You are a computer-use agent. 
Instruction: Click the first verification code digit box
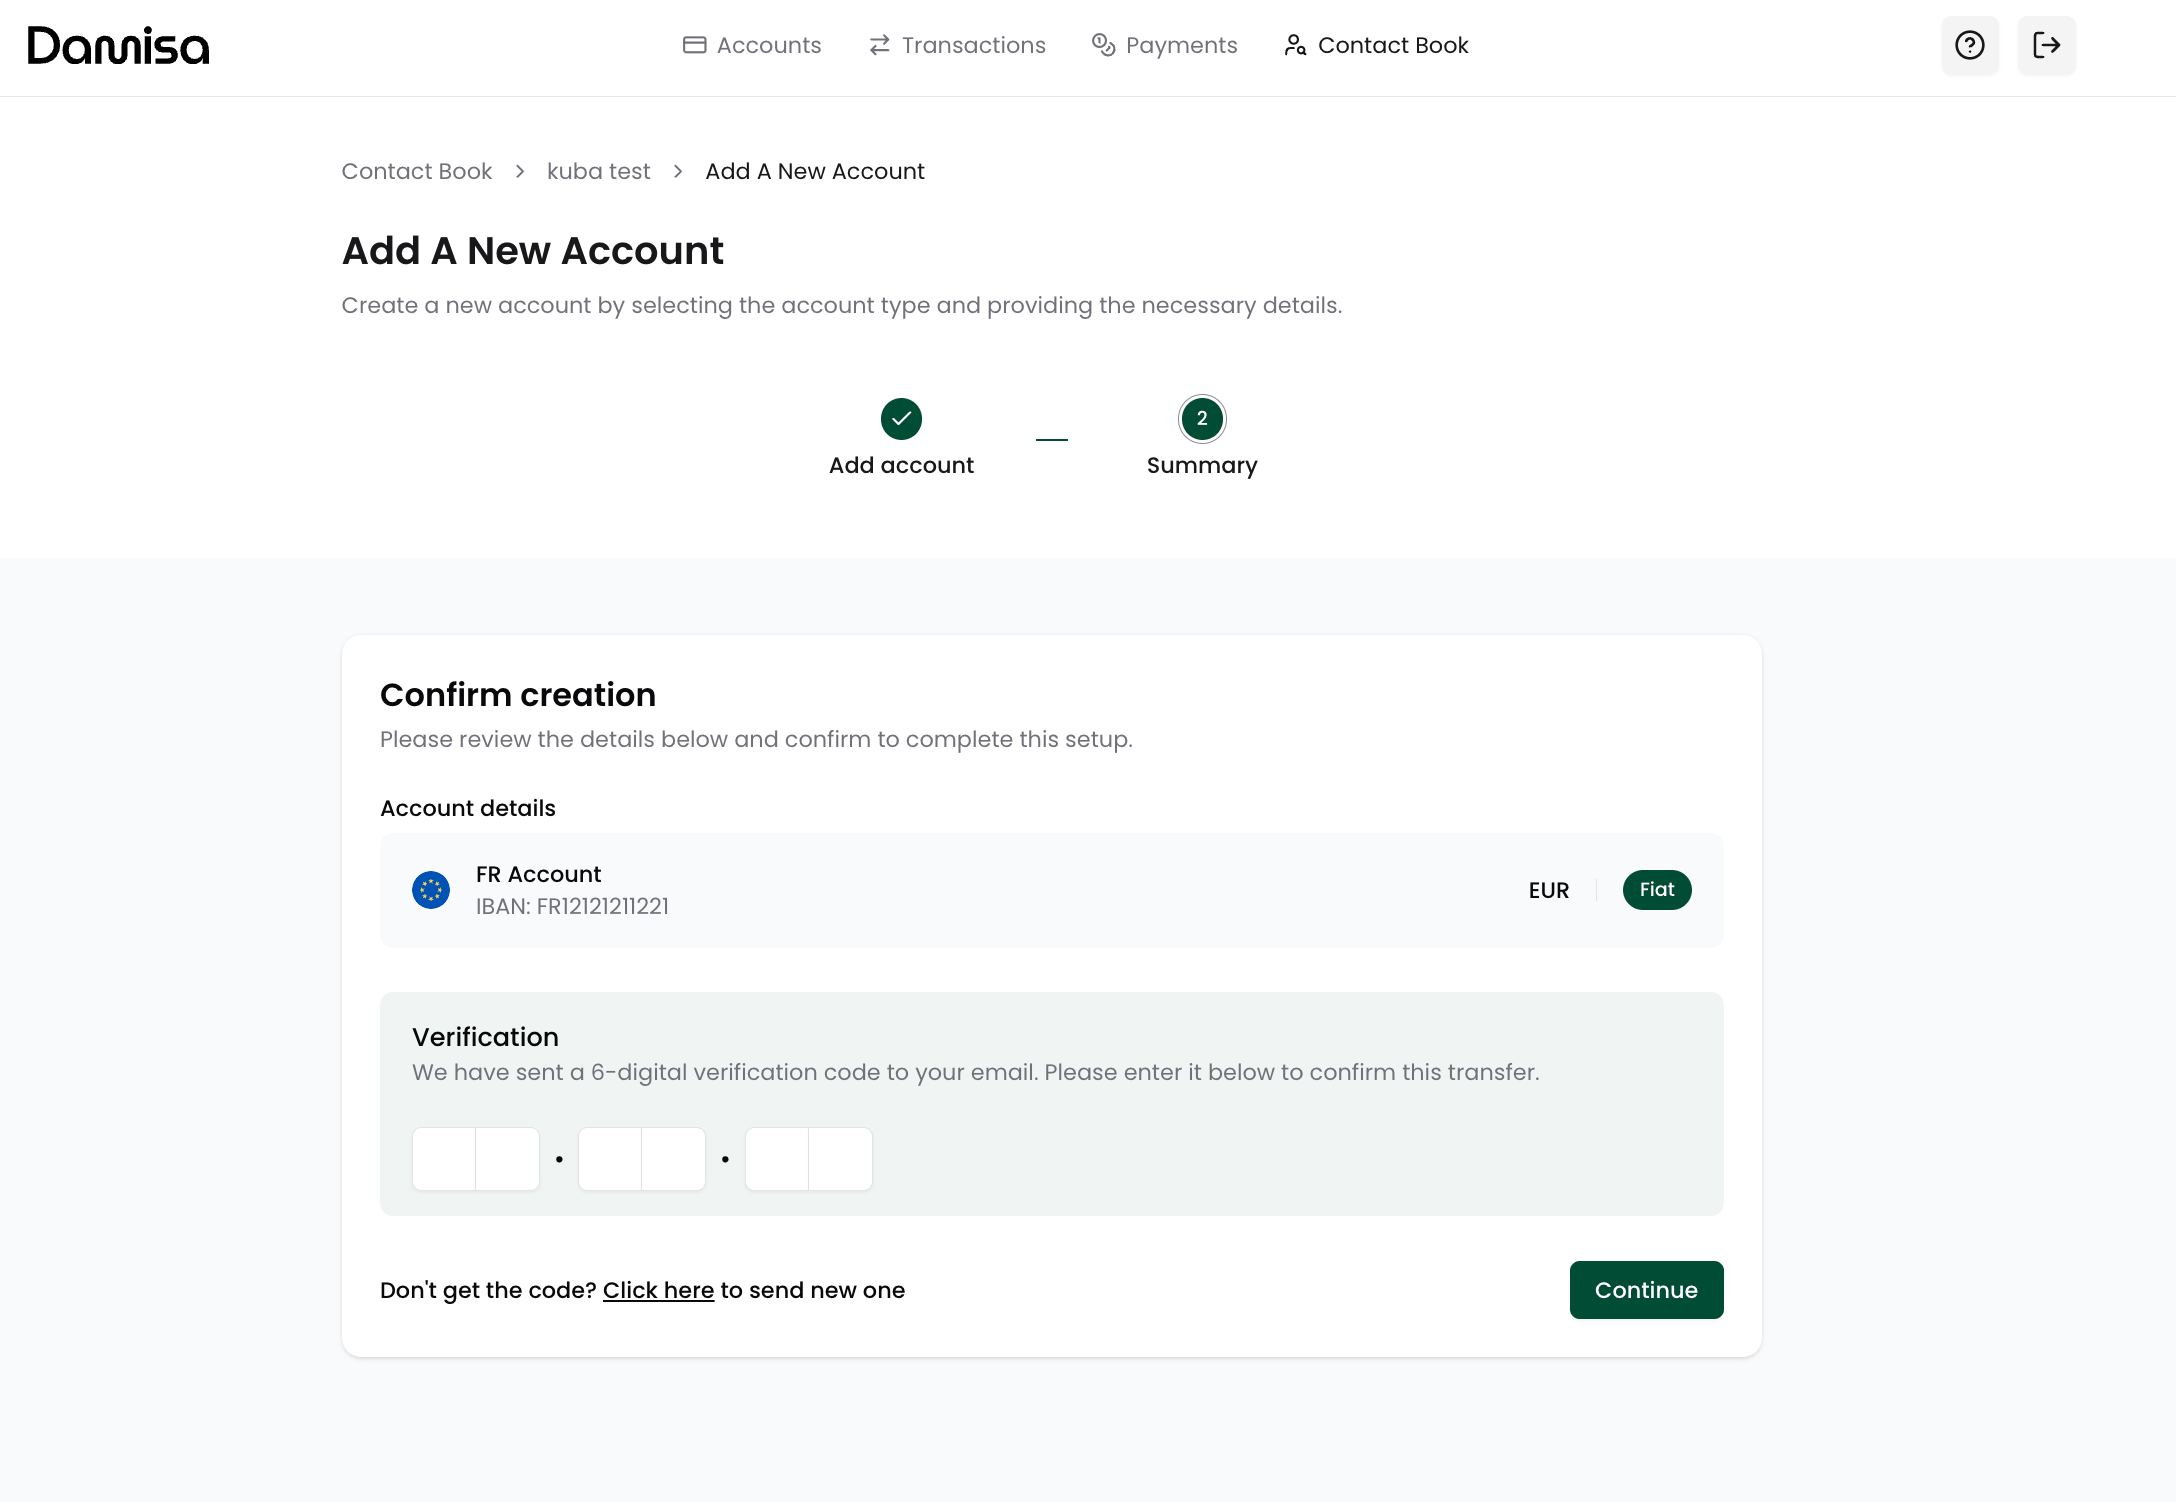click(x=444, y=1160)
